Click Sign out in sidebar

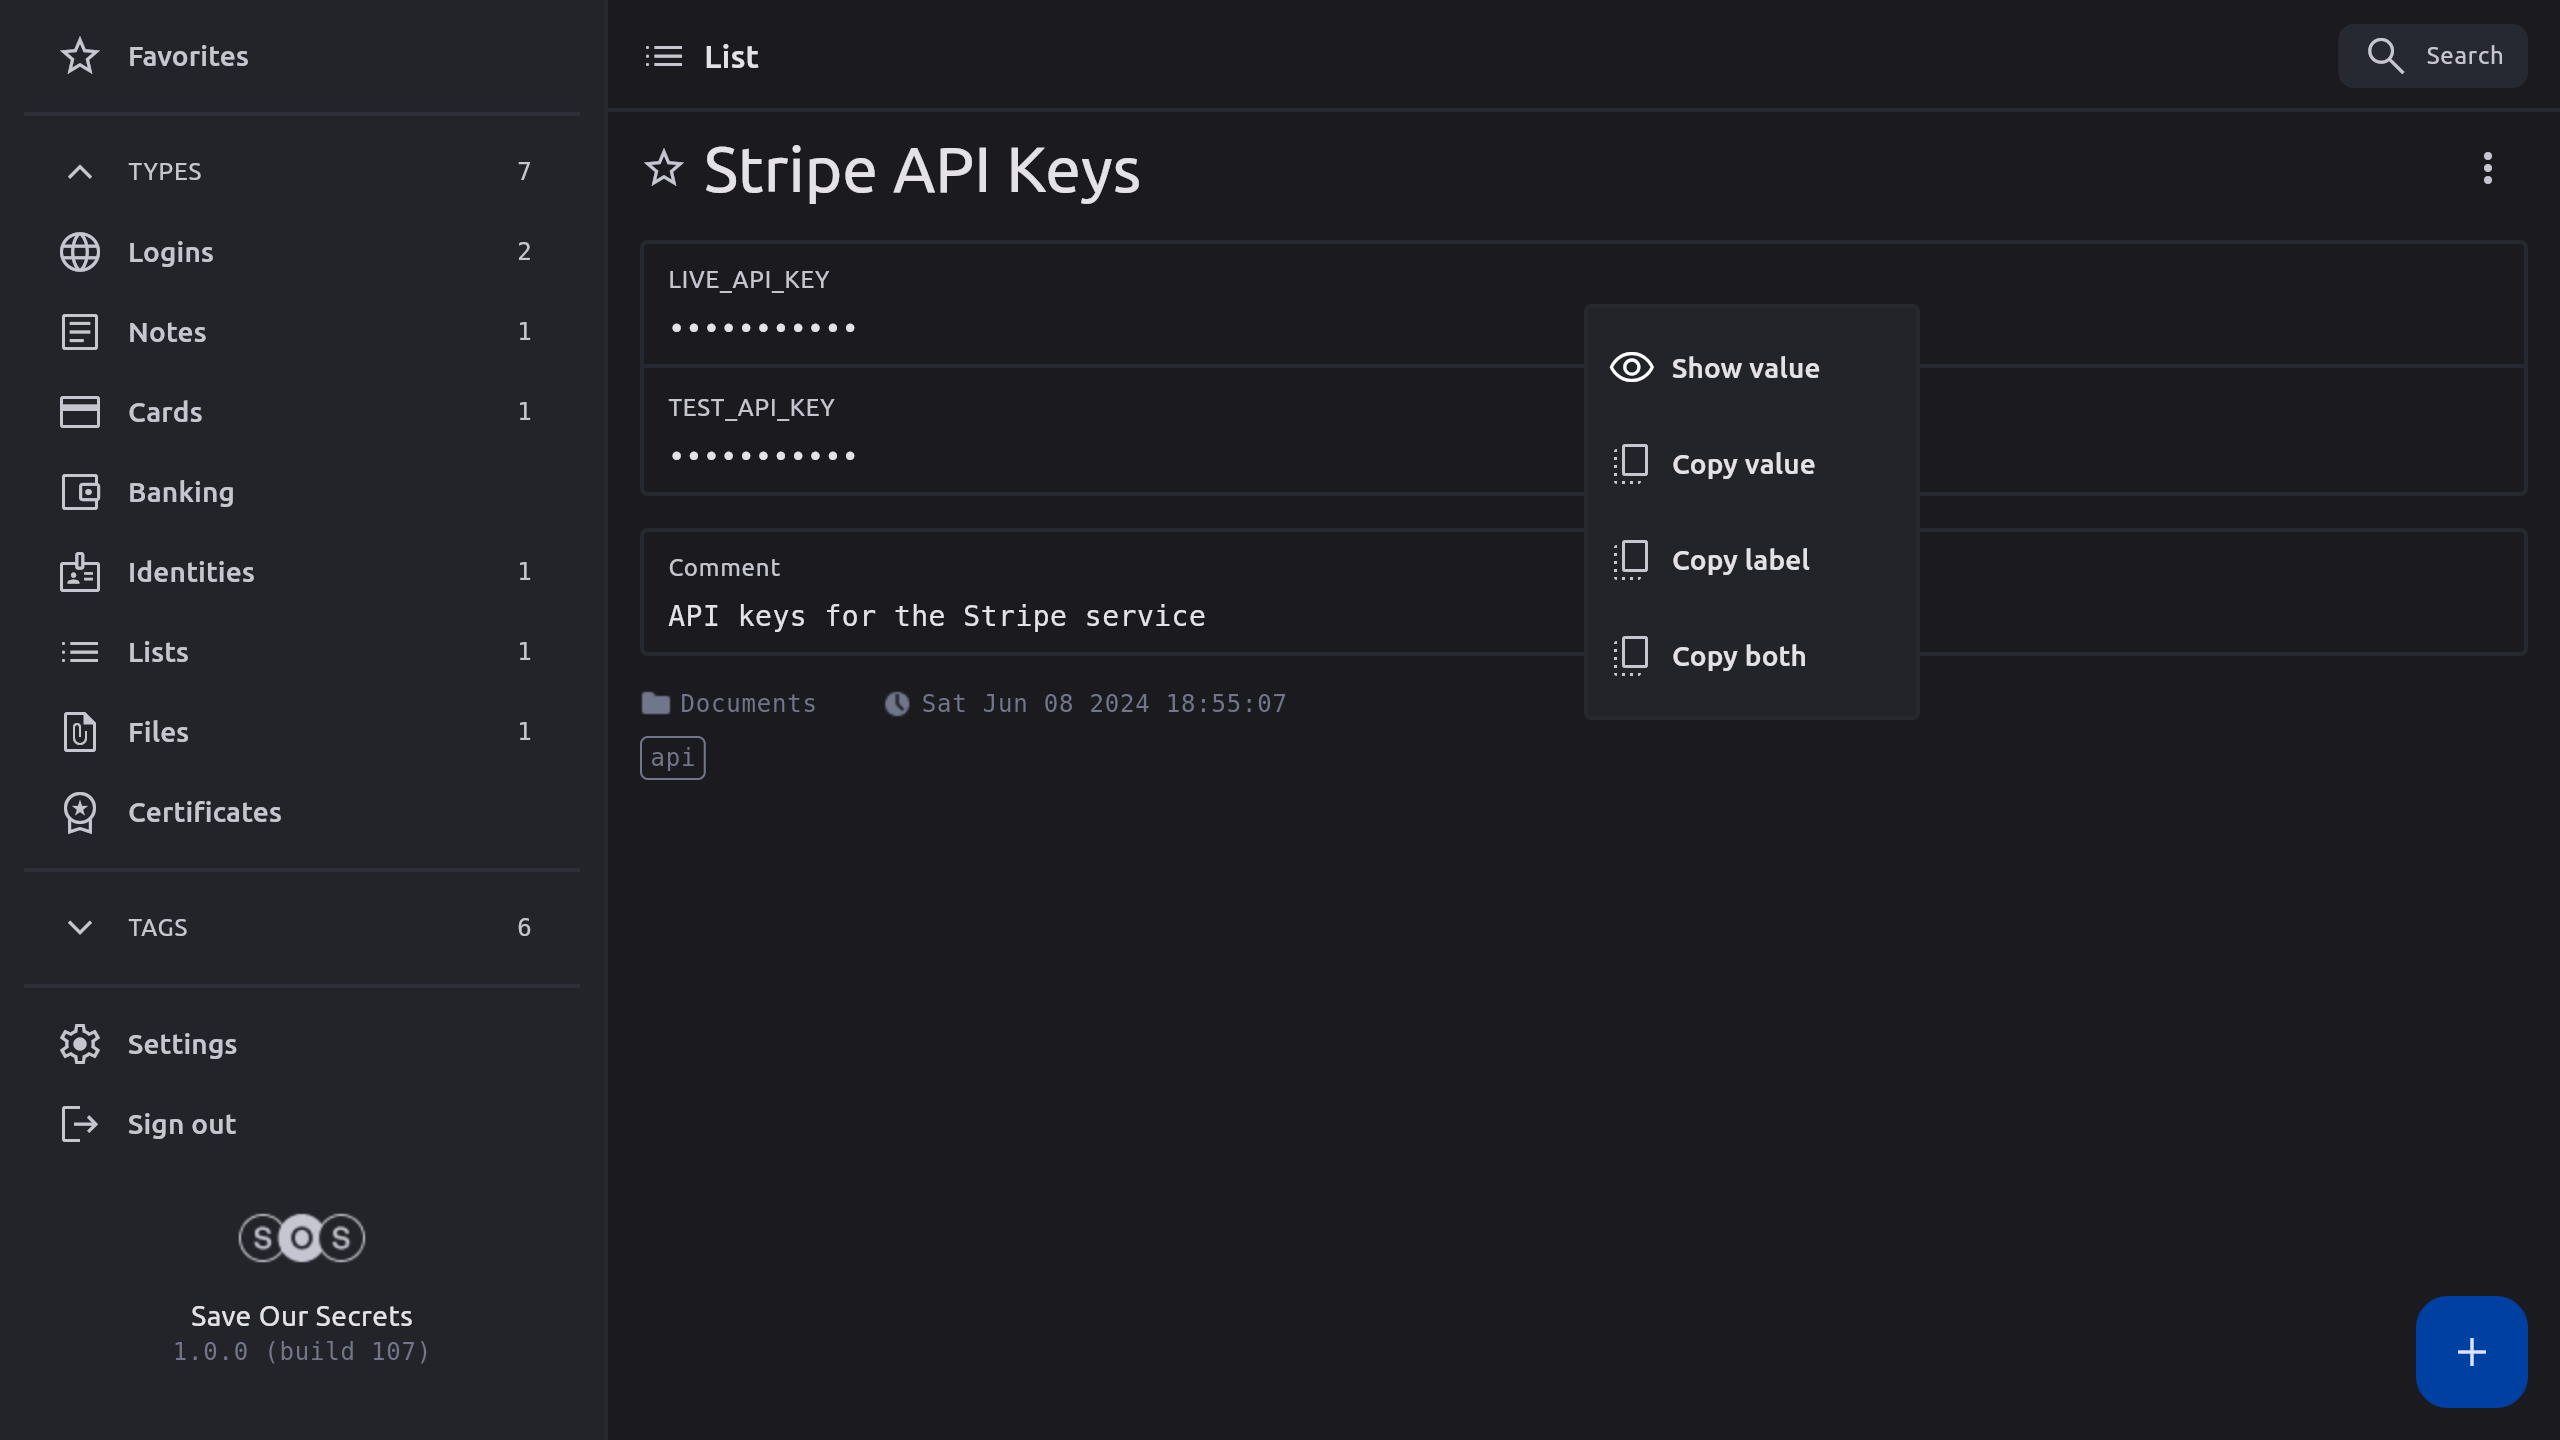[x=181, y=1124]
